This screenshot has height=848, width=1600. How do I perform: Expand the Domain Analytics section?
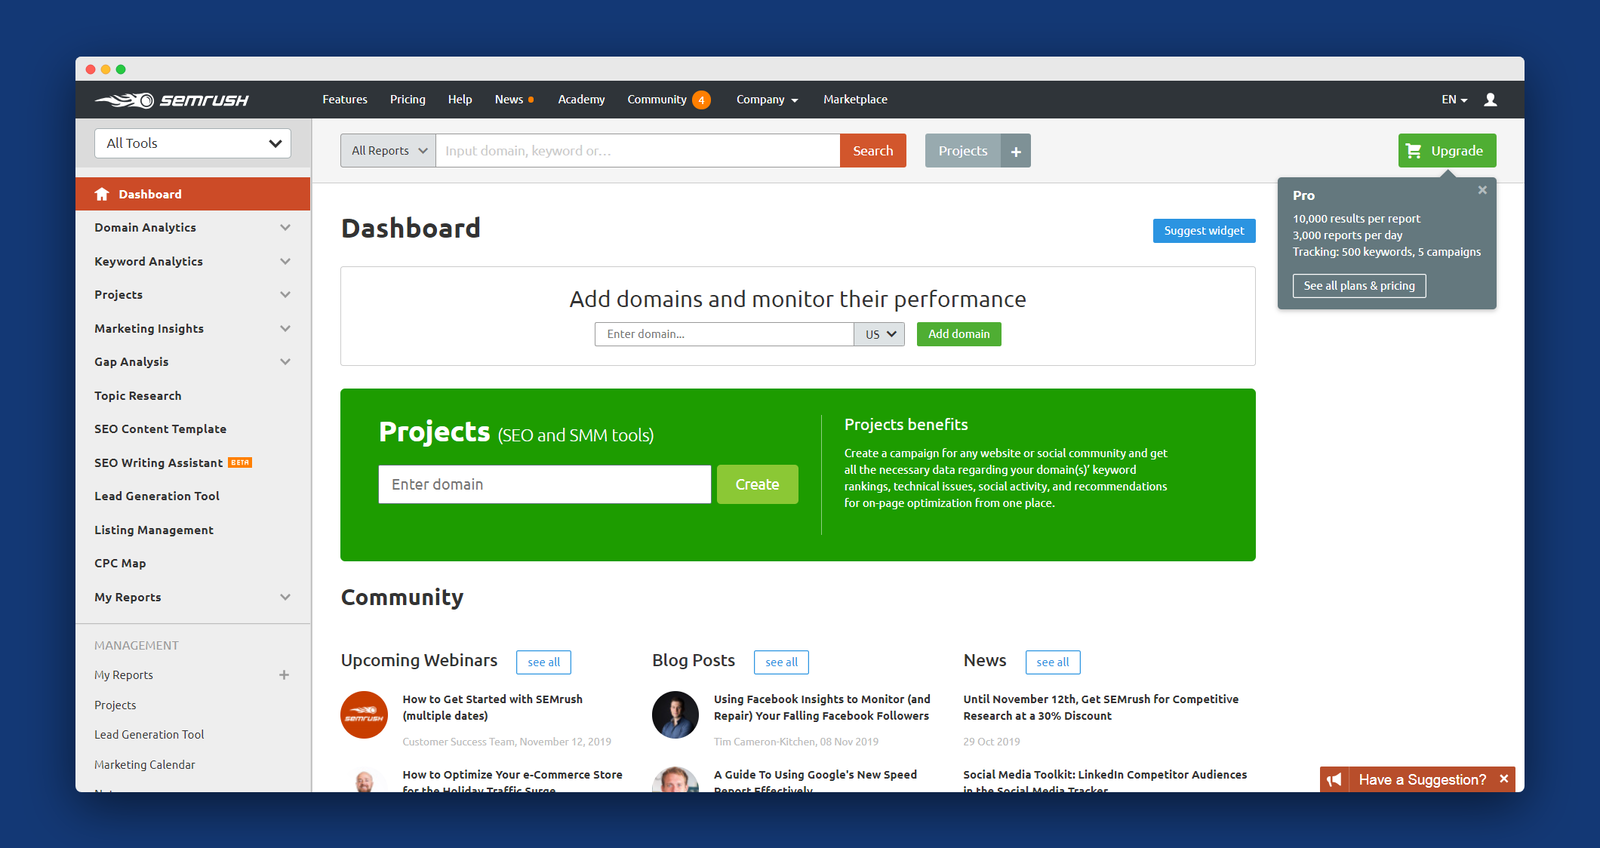[285, 228]
